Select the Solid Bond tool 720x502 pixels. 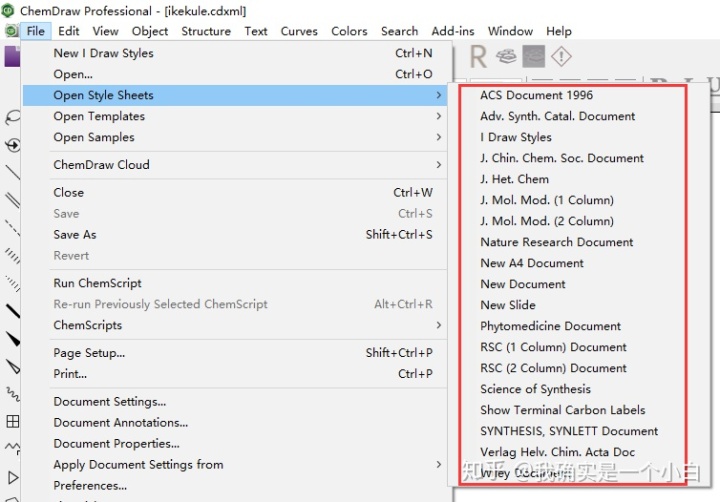[12, 172]
